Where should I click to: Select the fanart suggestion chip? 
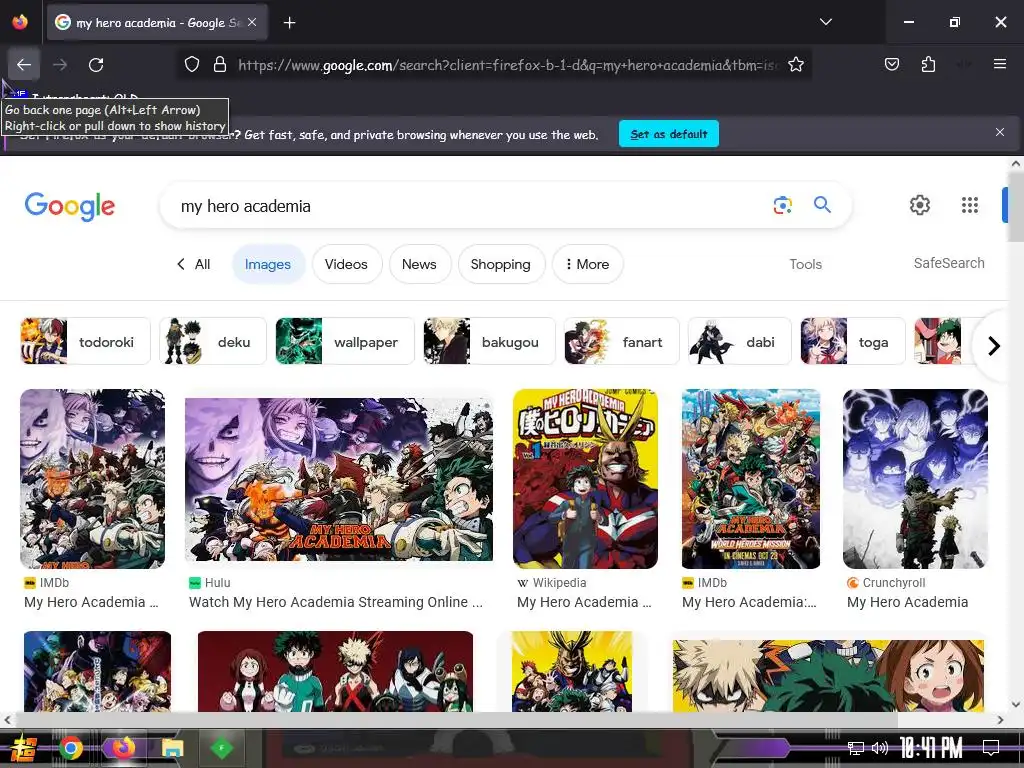(x=622, y=342)
